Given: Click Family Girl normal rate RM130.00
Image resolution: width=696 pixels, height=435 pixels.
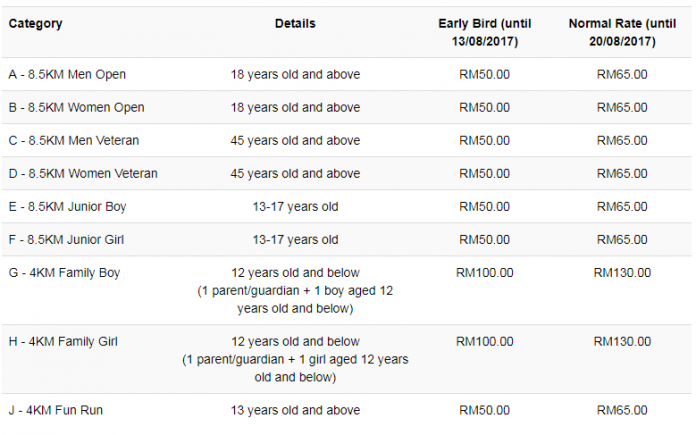Looking at the screenshot, I should [622, 342].
